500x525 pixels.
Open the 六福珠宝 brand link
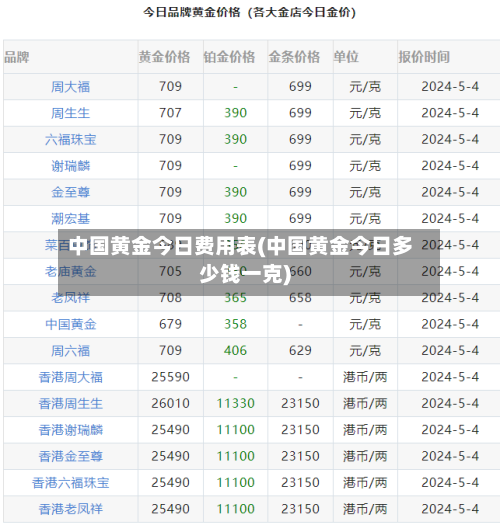pyautogui.click(x=70, y=140)
